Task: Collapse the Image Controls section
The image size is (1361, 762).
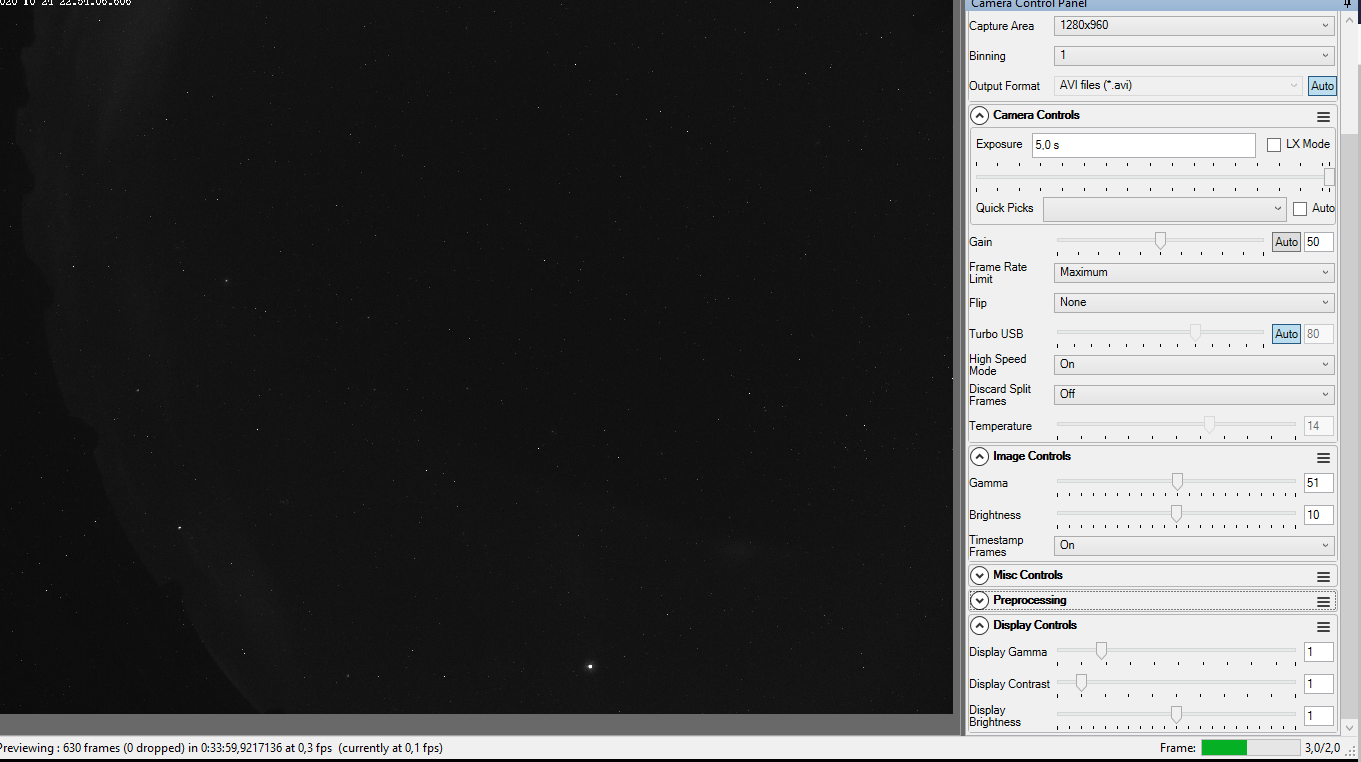Action: tap(980, 457)
